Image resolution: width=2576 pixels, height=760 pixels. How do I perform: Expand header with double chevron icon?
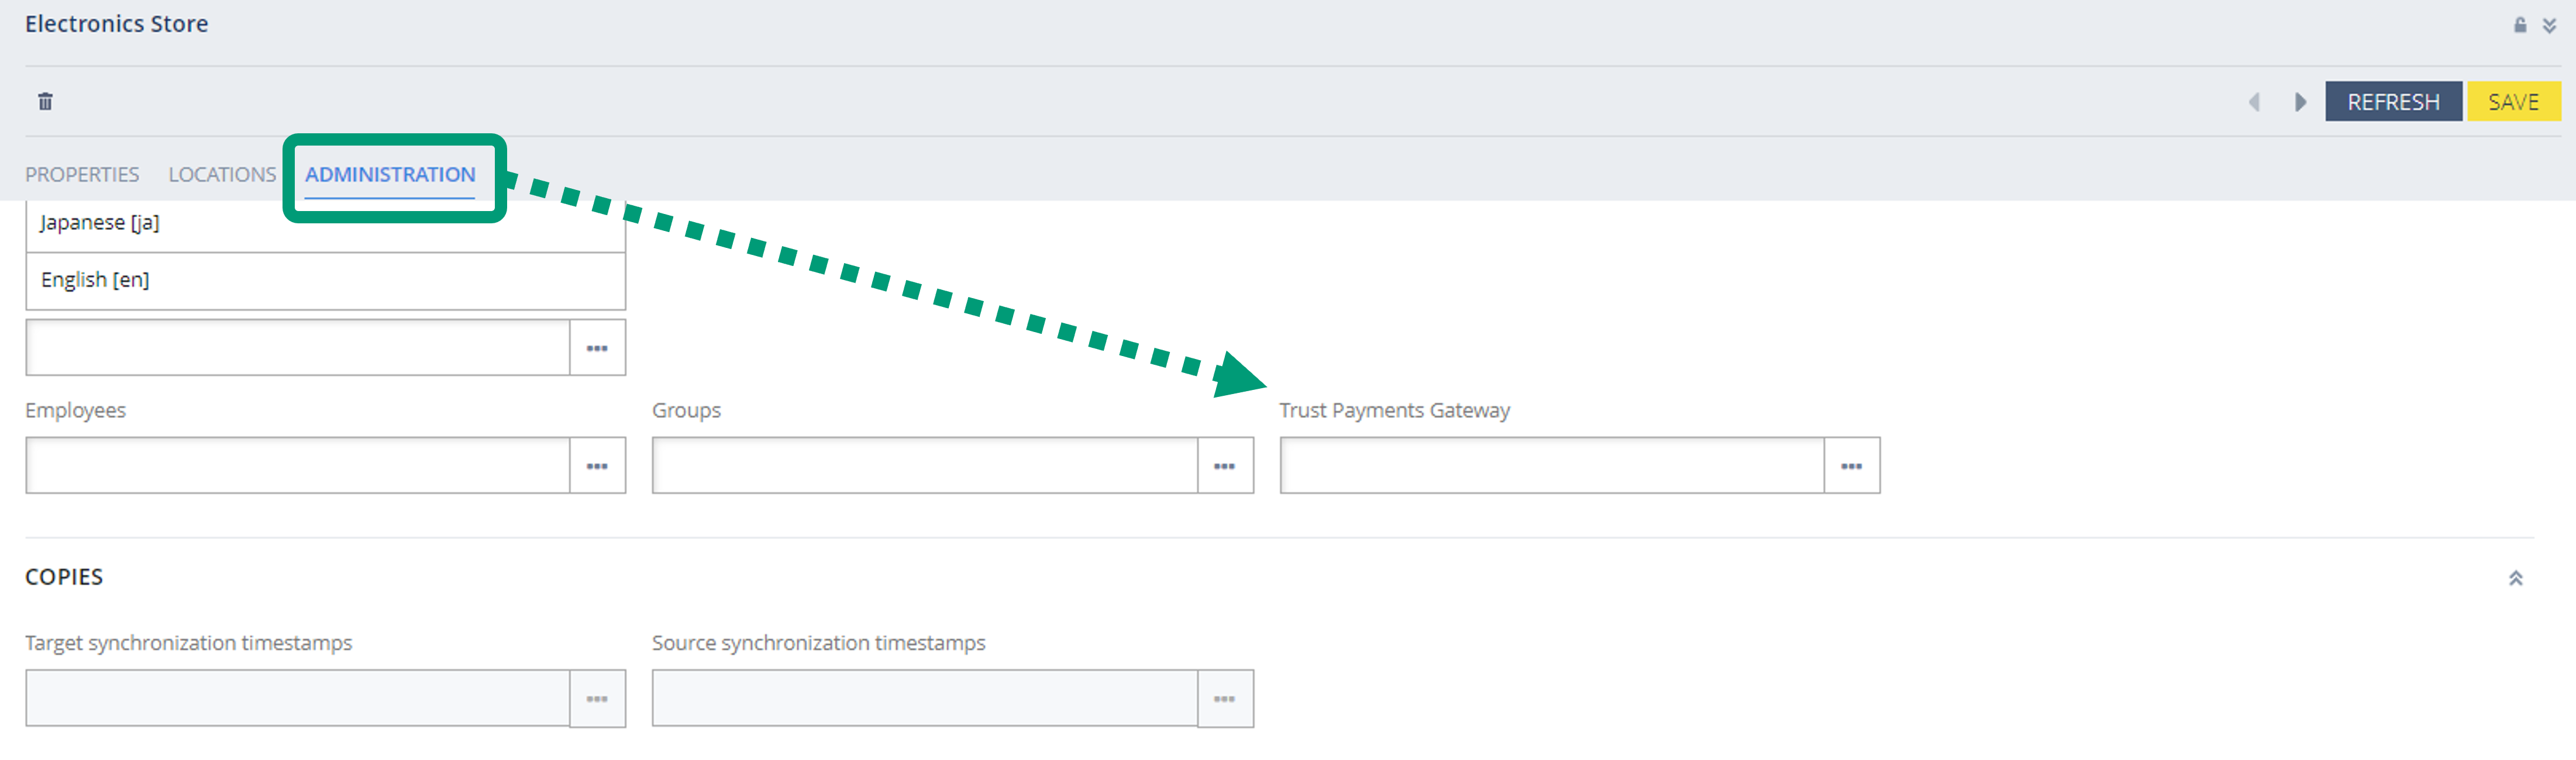2549,25
